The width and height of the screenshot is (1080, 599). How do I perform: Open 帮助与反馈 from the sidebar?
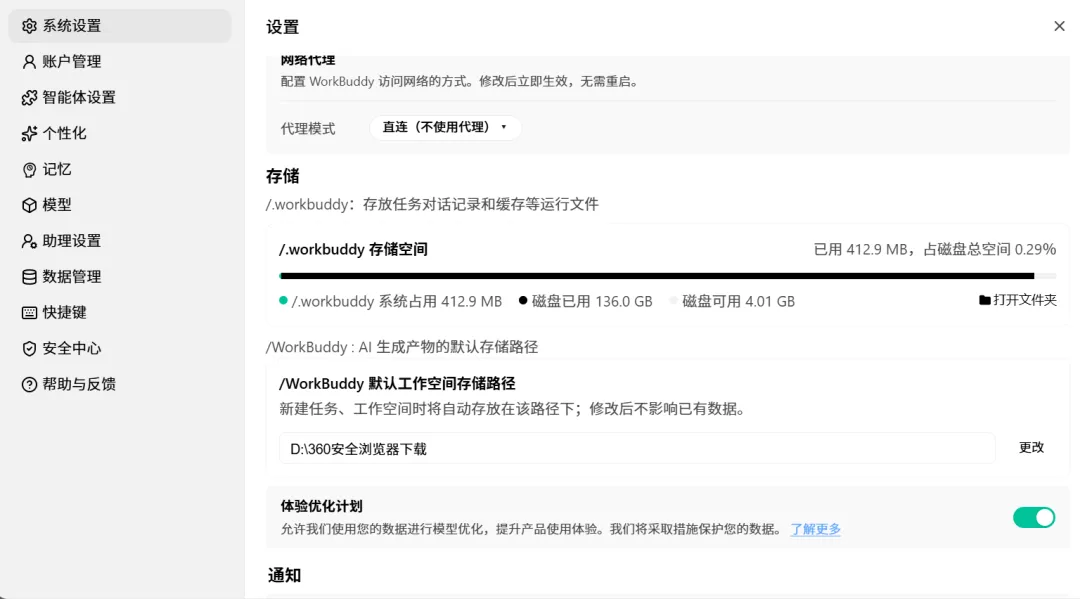tap(120, 384)
